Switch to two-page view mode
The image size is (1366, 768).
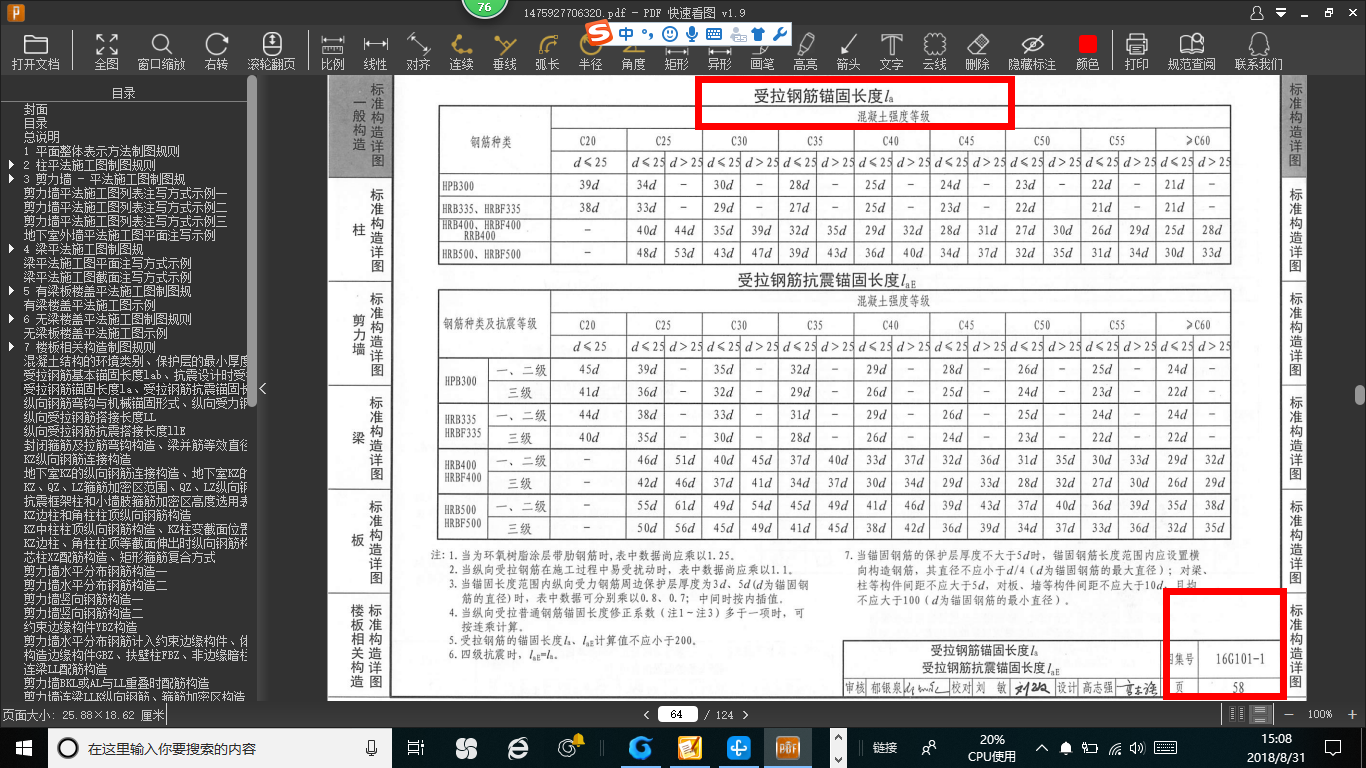1238,714
